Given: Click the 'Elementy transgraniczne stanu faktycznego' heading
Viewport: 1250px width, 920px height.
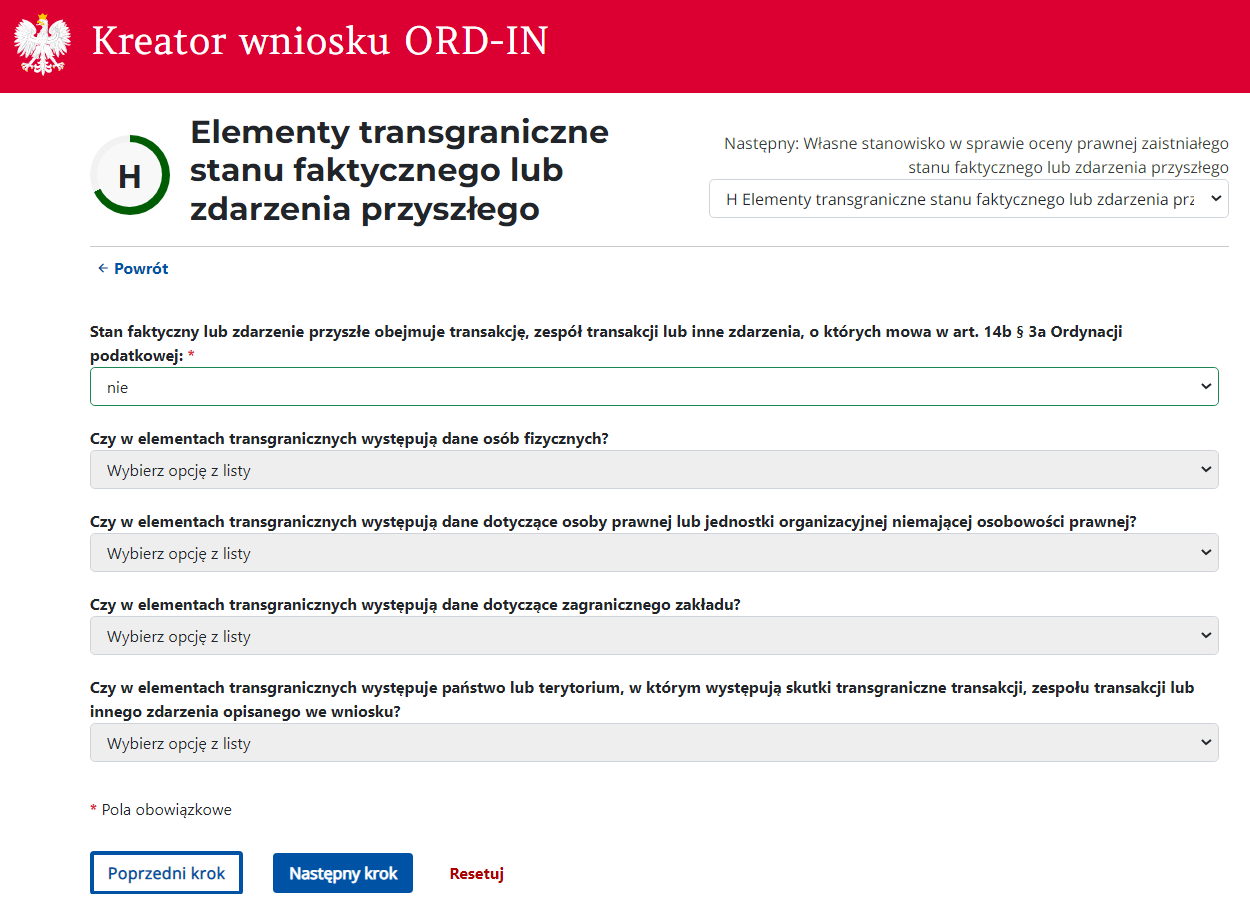Looking at the screenshot, I should pos(399,170).
